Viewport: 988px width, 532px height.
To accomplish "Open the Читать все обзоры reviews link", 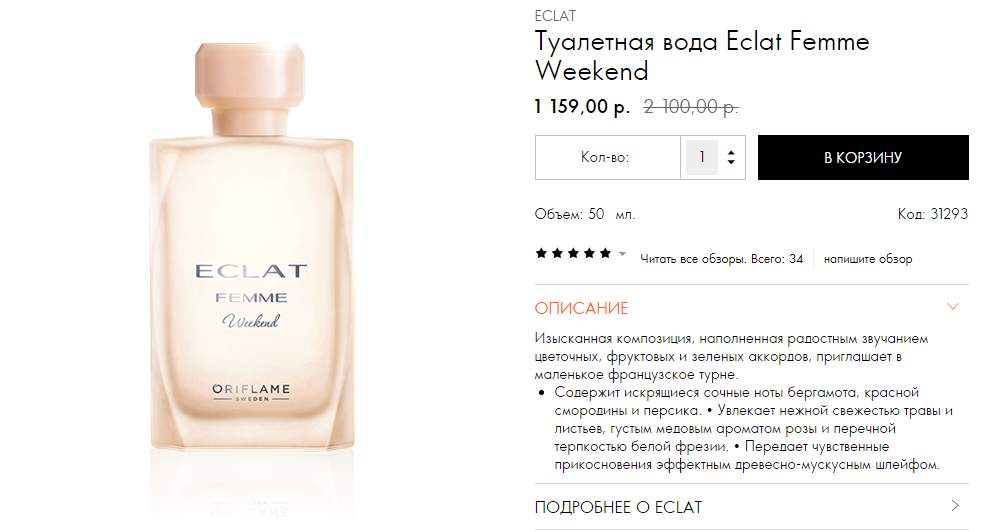I will (x=721, y=259).
